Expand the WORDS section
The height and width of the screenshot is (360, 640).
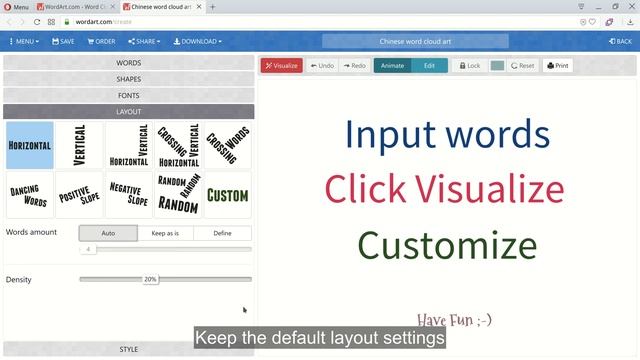coord(129,63)
